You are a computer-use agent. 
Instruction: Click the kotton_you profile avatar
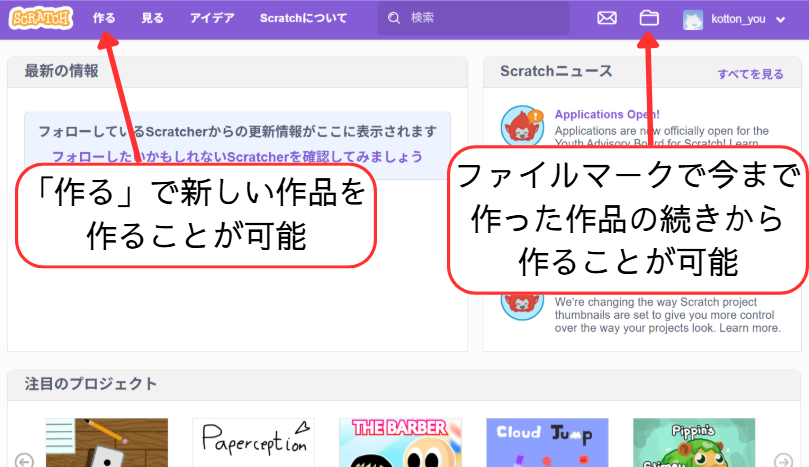693,18
